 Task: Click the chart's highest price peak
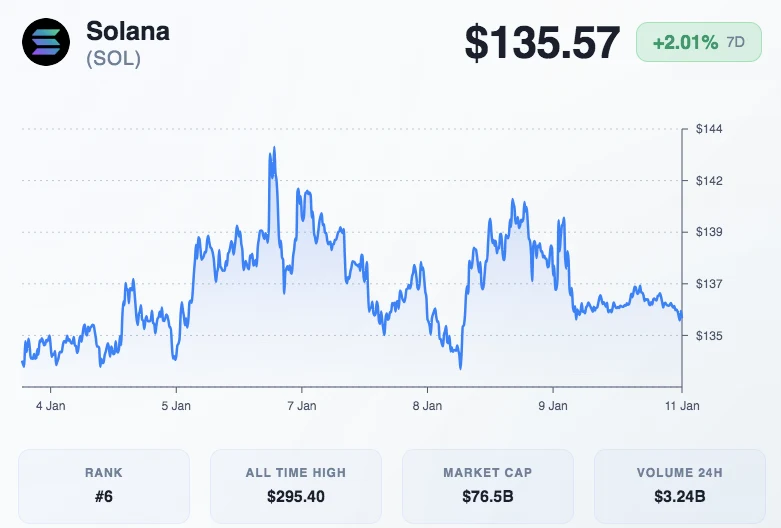(273, 149)
